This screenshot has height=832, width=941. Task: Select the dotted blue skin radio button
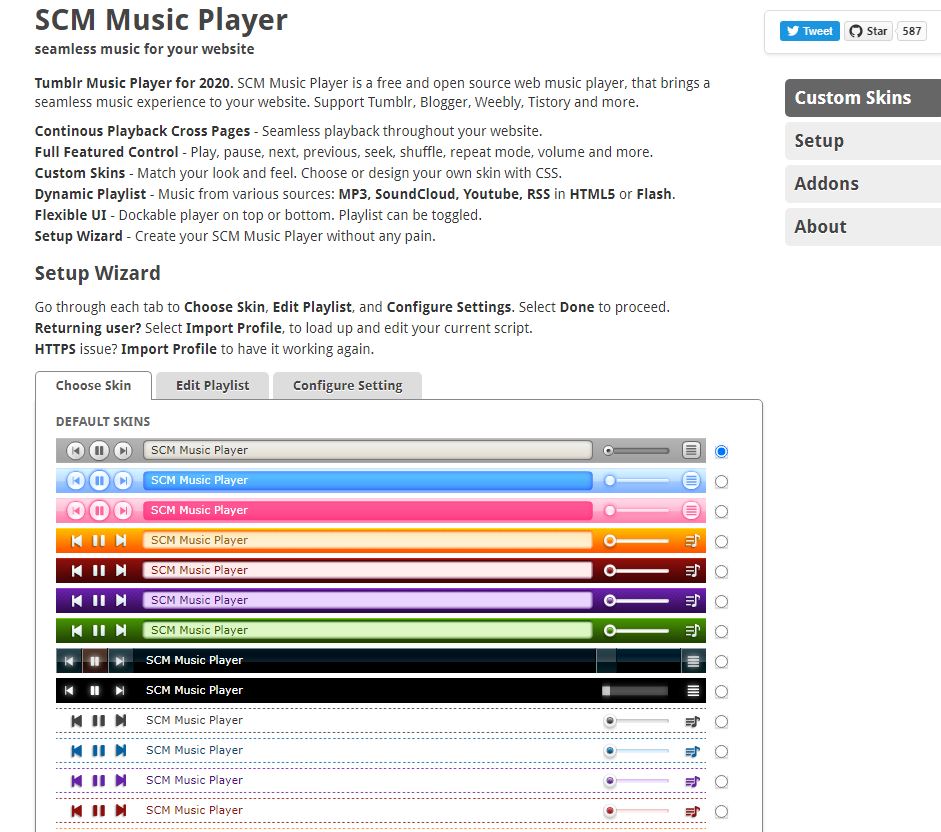click(x=721, y=752)
